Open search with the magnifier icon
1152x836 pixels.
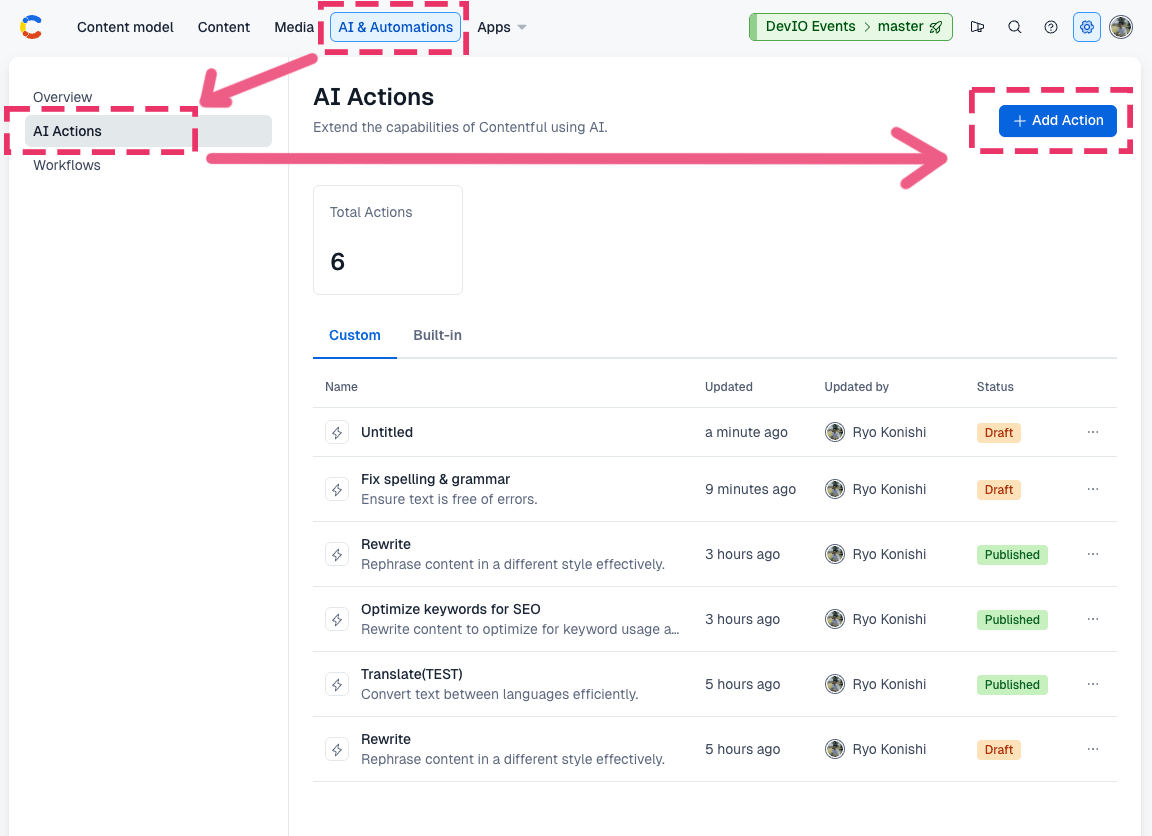1015,27
